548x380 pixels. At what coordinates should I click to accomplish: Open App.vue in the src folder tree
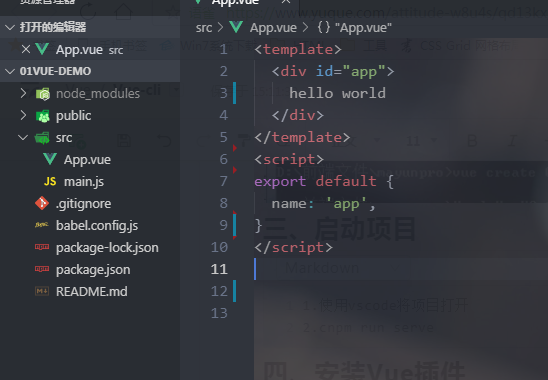(x=87, y=160)
